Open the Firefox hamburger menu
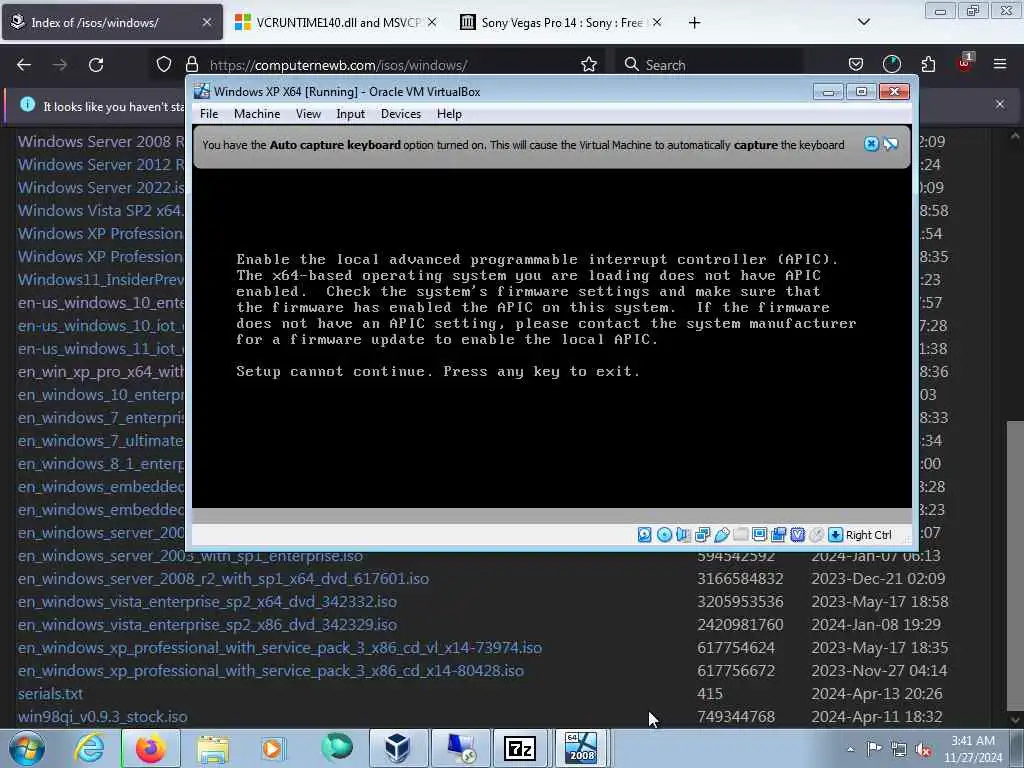The width and height of the screenshot is (1024, 768). click(x=1000, y=64)
